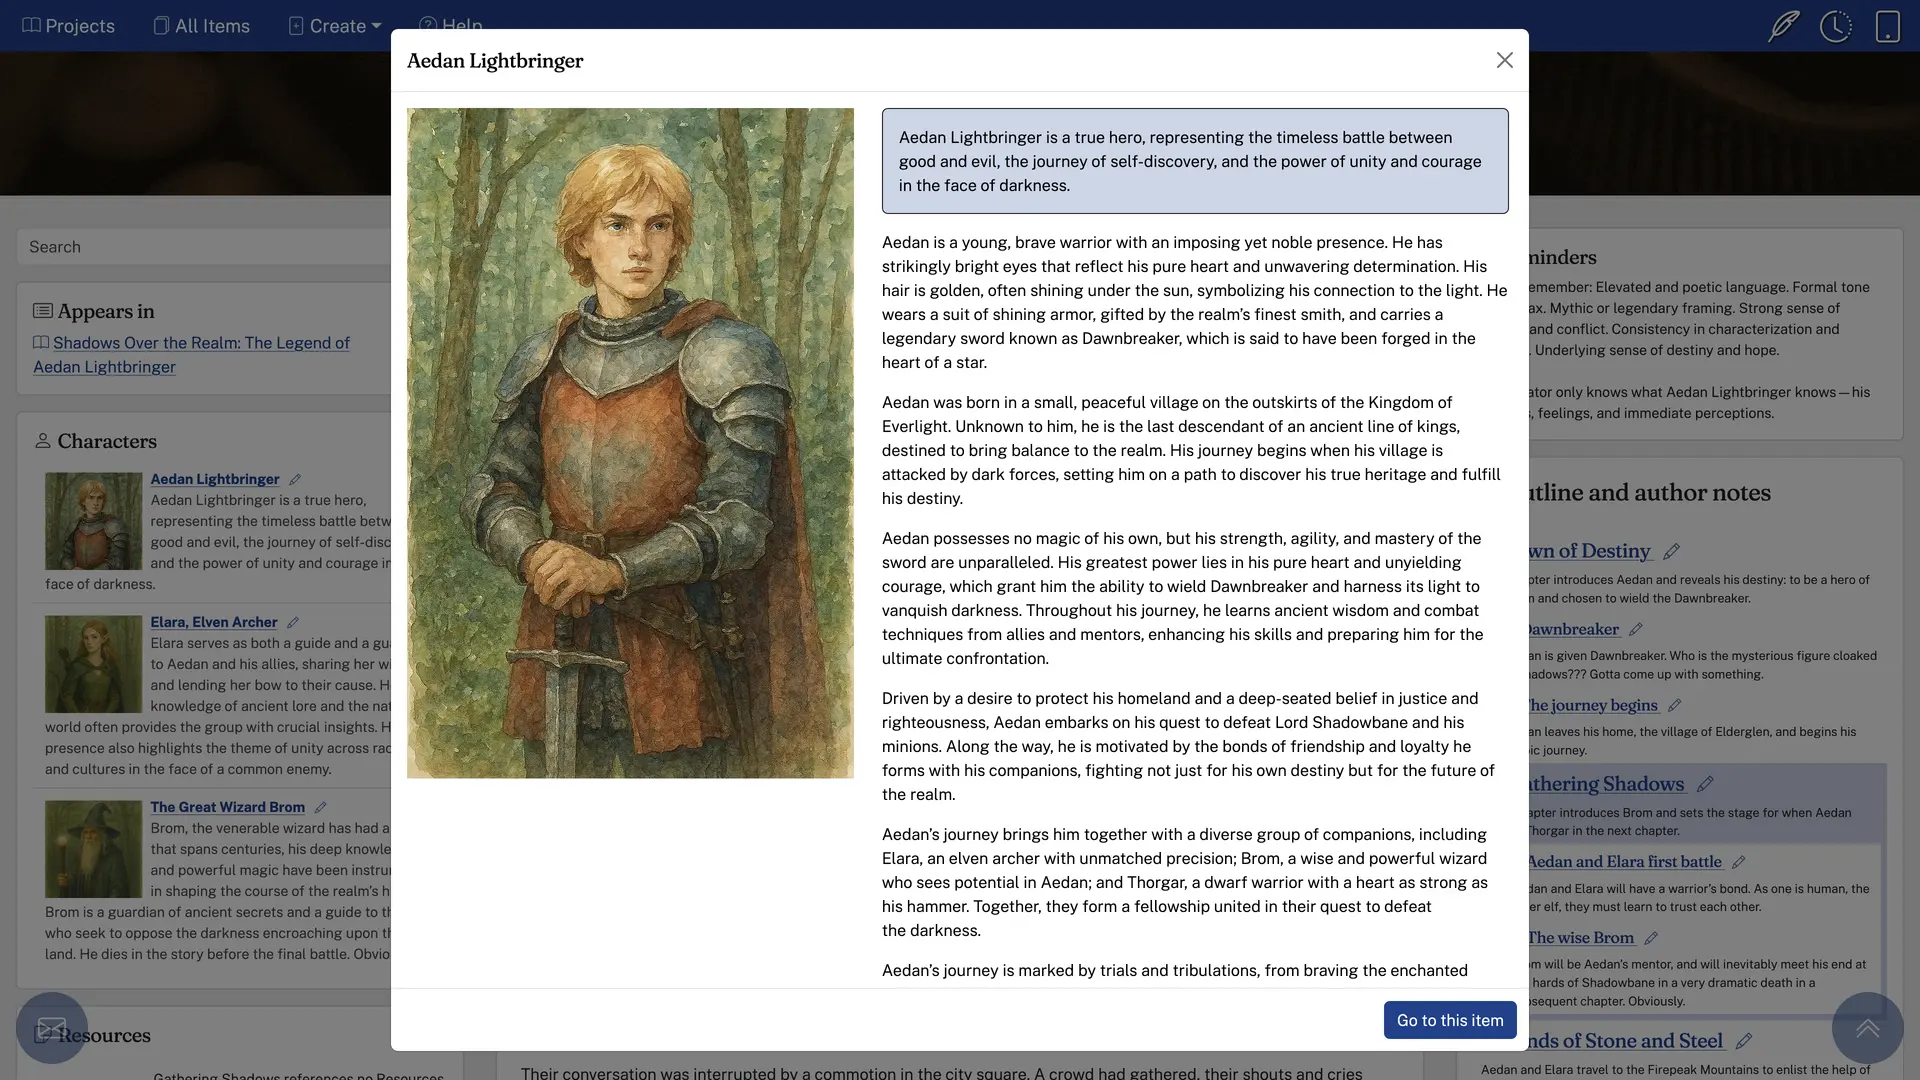Click the Characters section heading
The height and width of the screenshot is (1080, 1920).
click(107, 441)
